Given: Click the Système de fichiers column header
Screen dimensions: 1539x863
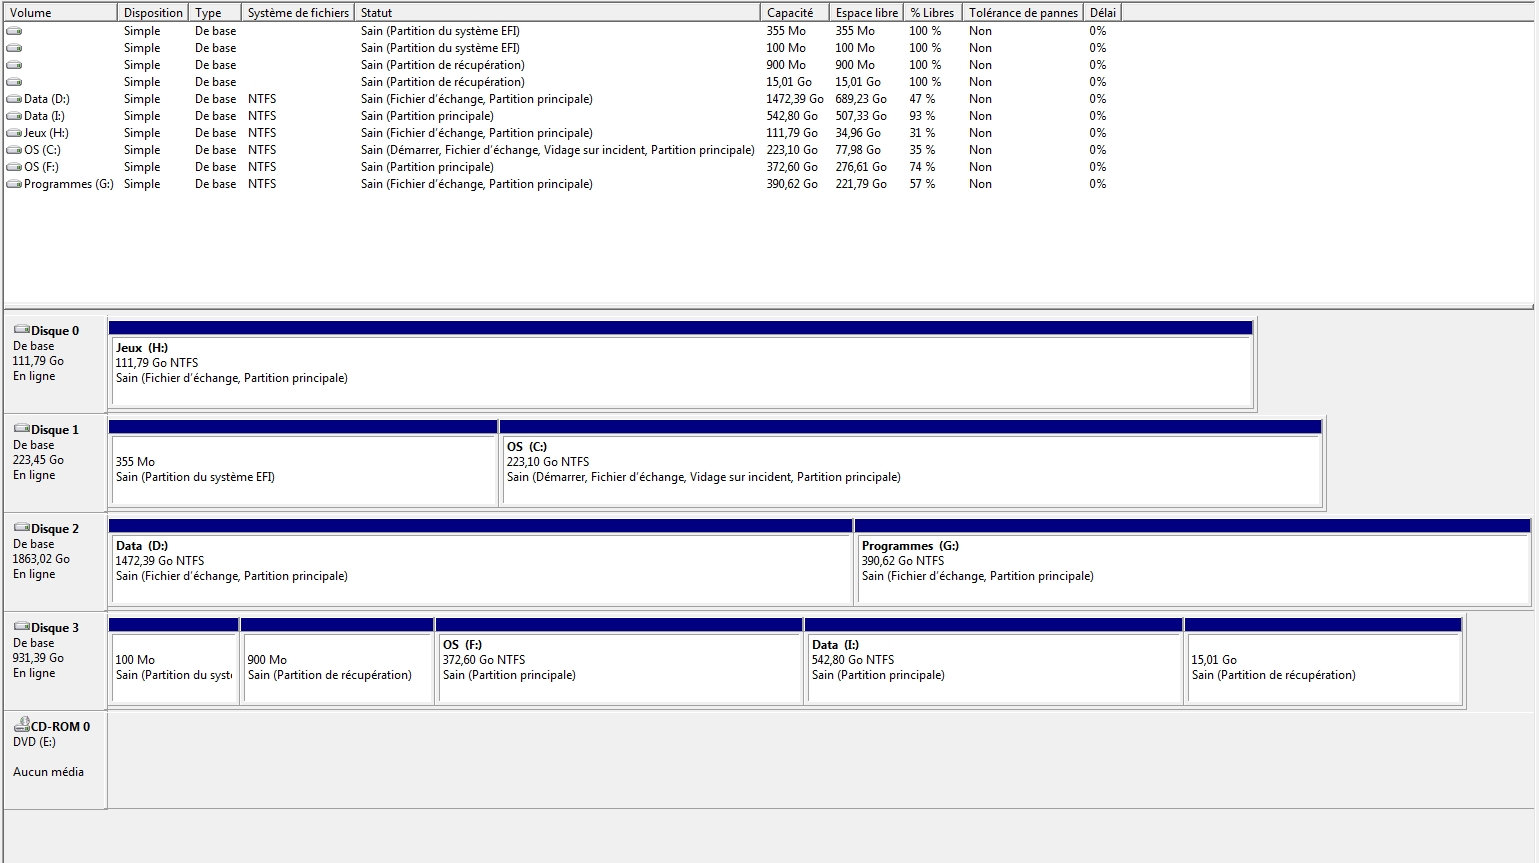Looking at the screenshot, I should click(x=298, y=13).
